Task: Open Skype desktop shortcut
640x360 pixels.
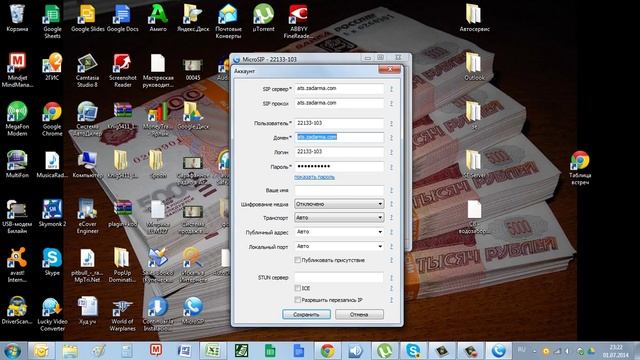Action: [52, 262]
